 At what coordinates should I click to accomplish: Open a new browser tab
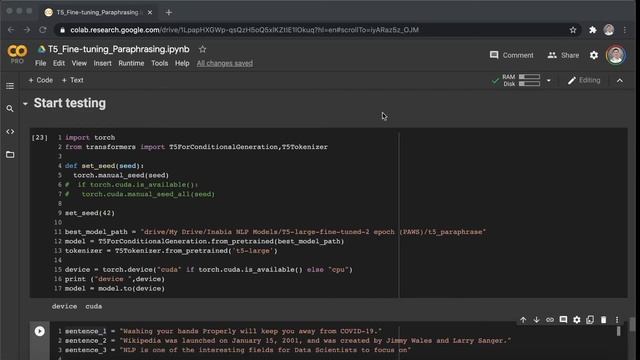click(x=169, y=13)
